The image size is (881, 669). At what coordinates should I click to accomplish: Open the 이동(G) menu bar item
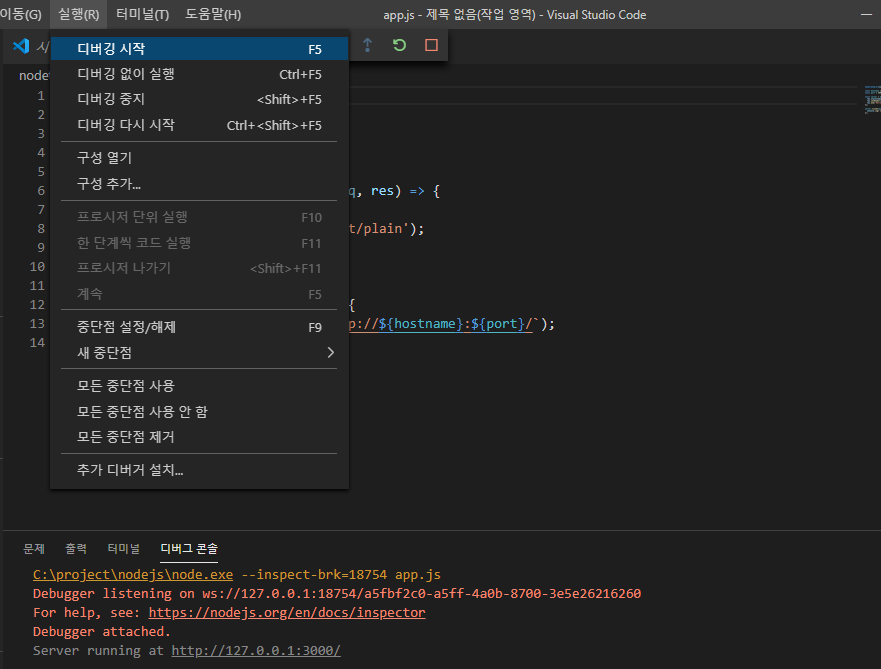coord(21,15)
